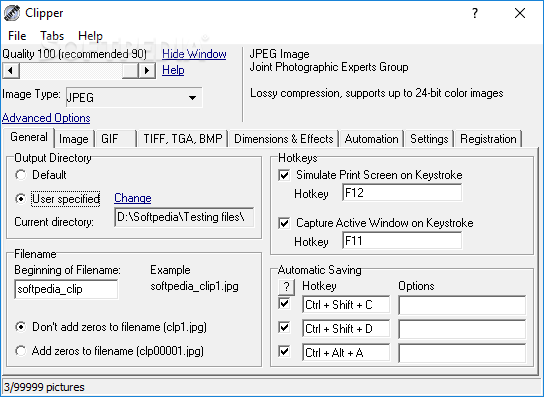Screen dimensions: 544x397
Task: Toggle Capture Active Window on Keystroke checkbox
Action: 284,223
